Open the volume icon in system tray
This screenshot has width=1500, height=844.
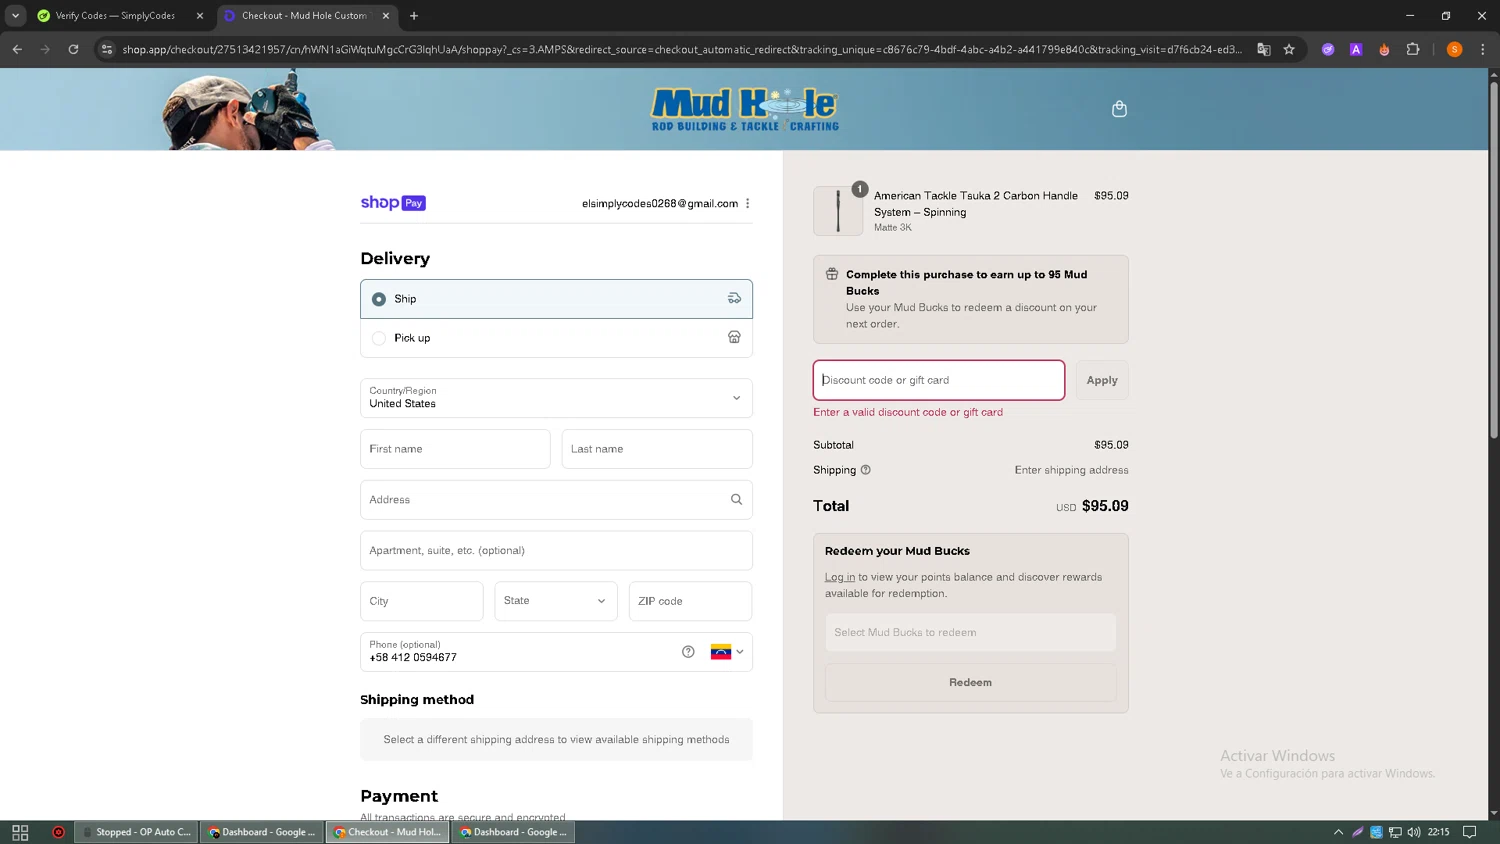[x=1414, y=832]
